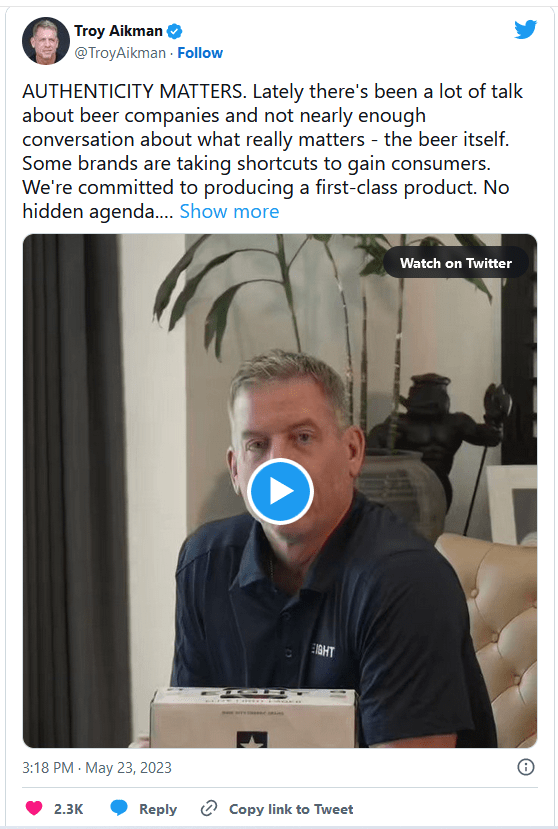Open Troy Aikman's profile picture
This screenshot has width=558, height=829.
click(45, 41)
